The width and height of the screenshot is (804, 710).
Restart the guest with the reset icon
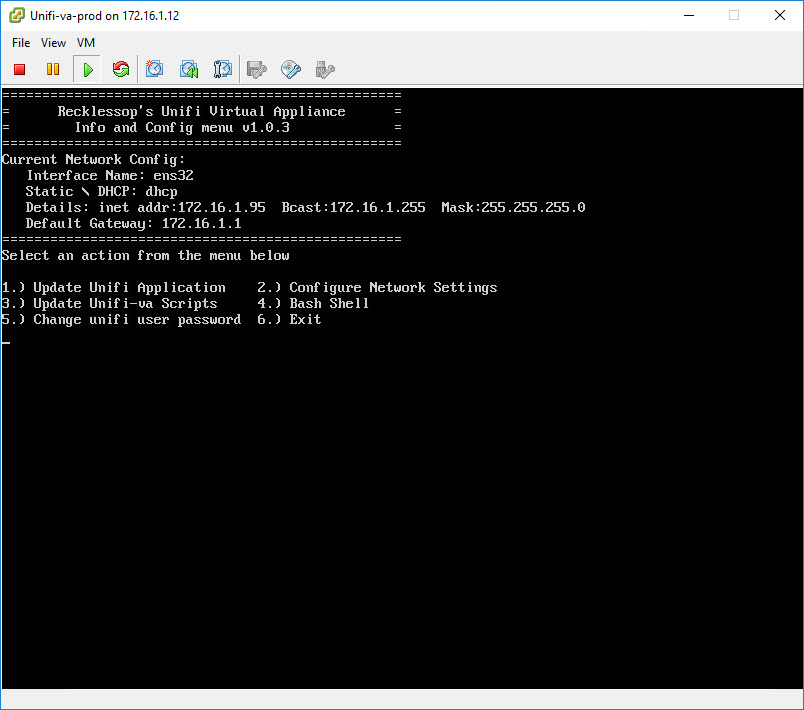[121, 69]
